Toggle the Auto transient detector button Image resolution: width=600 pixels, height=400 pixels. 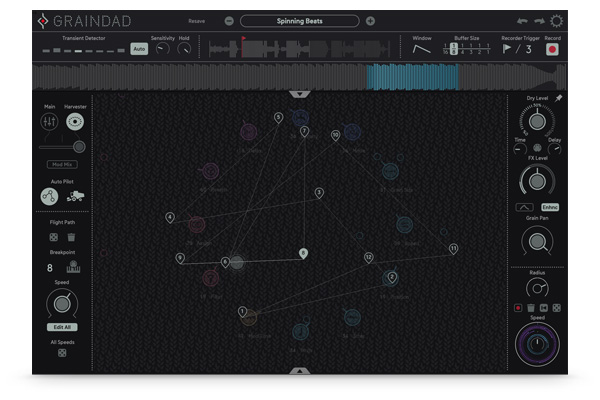click(139, 48)
